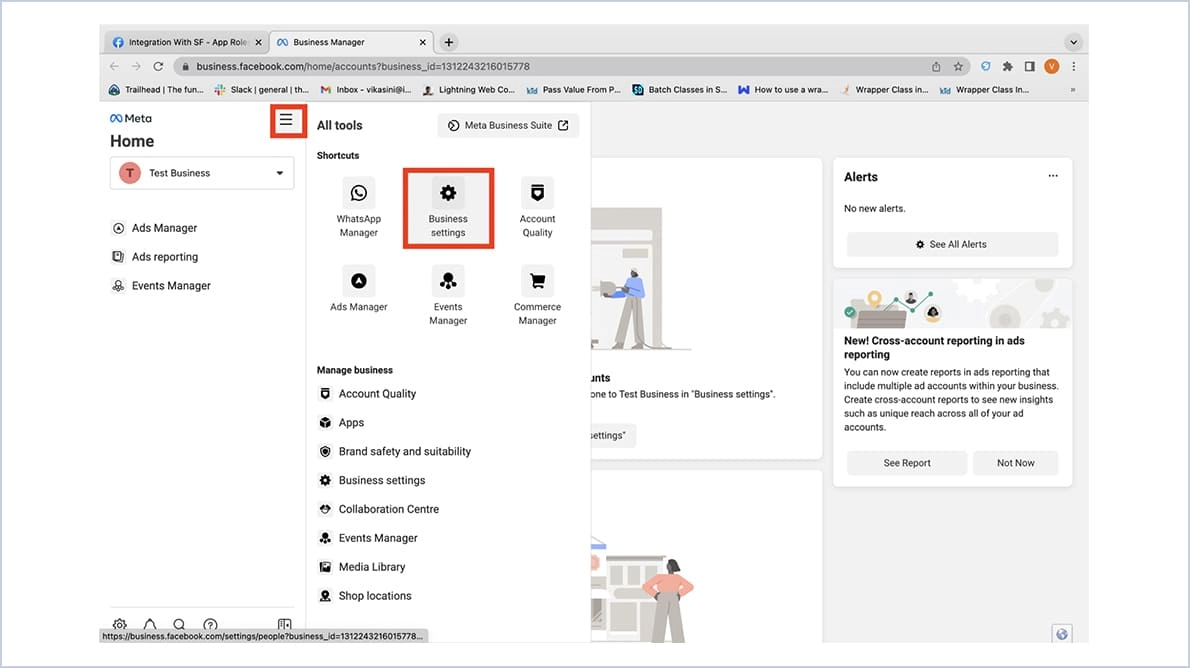Open the Chrome extensions puzzle icon

1008,67
